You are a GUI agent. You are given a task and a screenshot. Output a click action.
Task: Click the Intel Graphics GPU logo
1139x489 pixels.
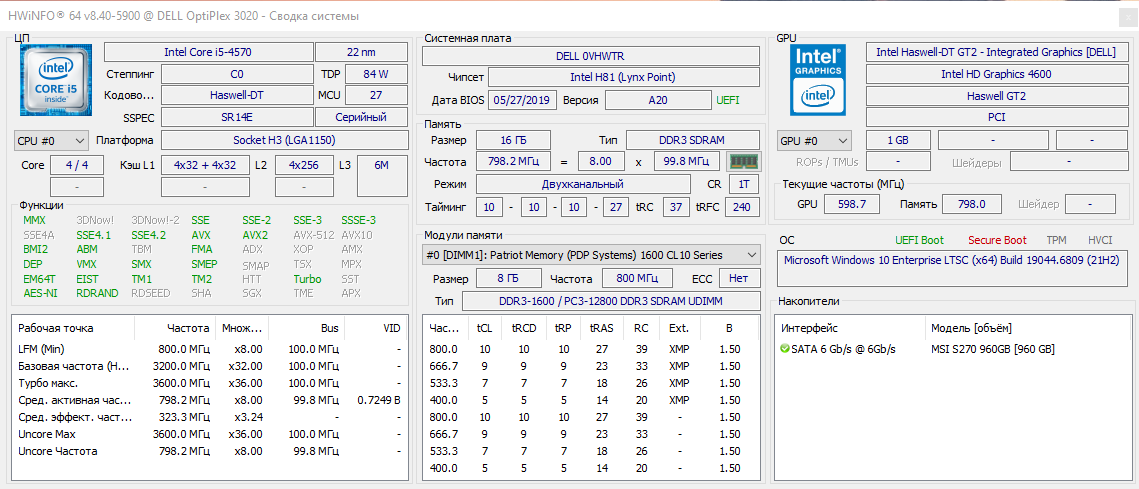817,79
